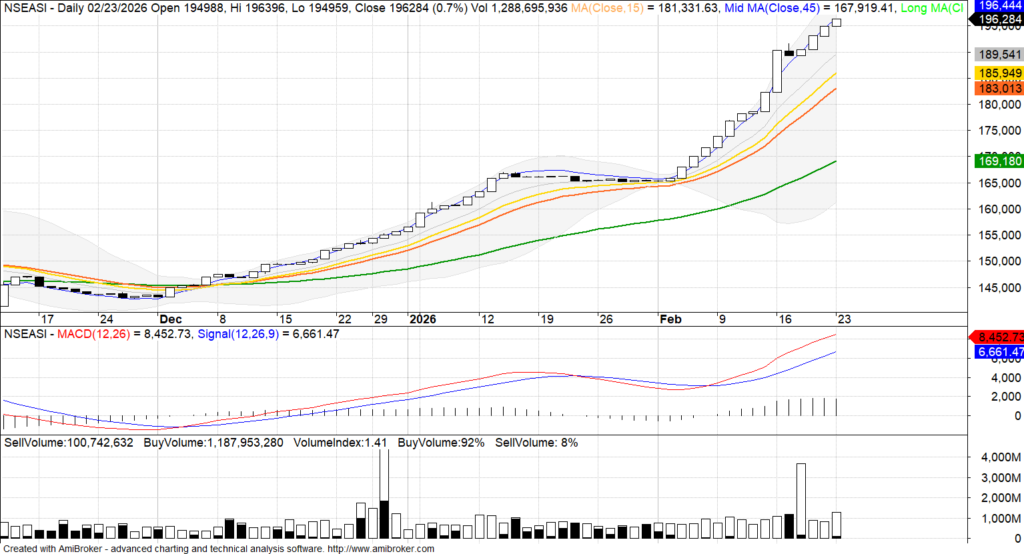Select the green 169,180 long MA tag
This screenshot has height=554, width=1024.
(x=995, y=160)
